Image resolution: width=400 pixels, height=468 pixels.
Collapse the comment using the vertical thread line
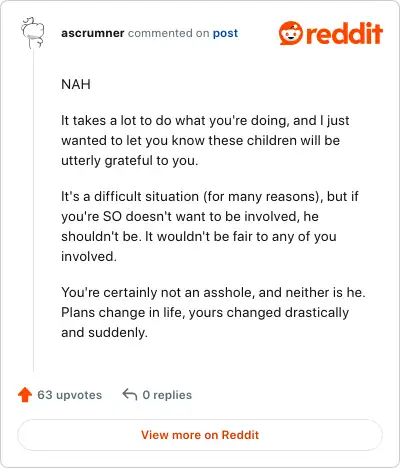[33, 211]
